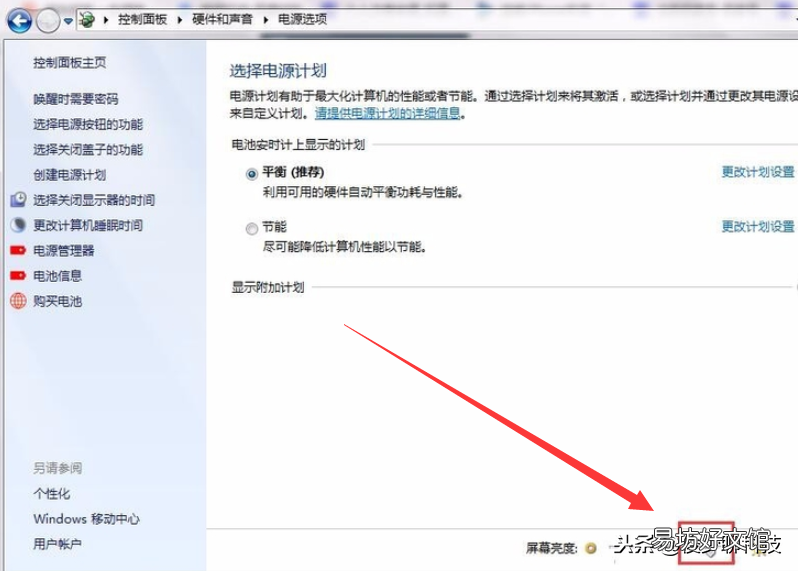Navigate to 控制面板 in the breadcrumb

pyautogui.click(x=142, y=20)
